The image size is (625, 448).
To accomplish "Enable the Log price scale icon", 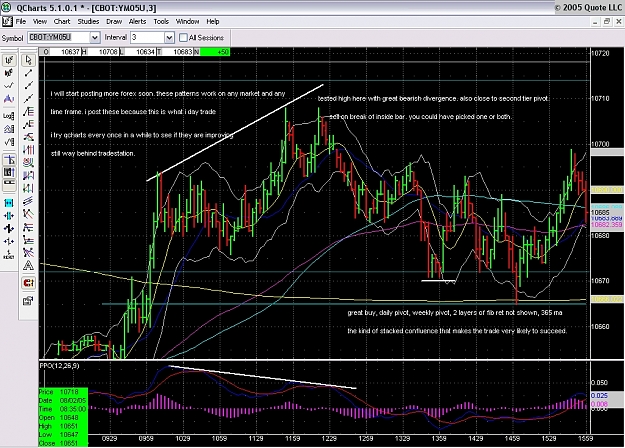I will coord(9,116).
